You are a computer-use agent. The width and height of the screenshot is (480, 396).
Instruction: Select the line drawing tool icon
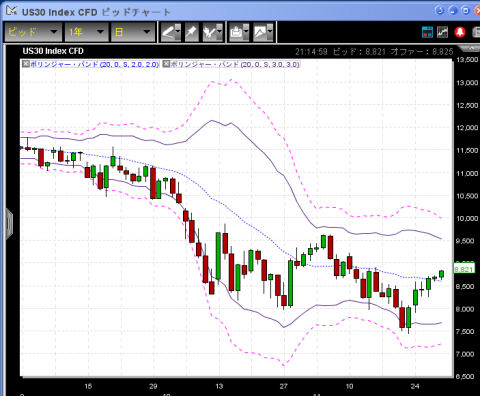168,32
